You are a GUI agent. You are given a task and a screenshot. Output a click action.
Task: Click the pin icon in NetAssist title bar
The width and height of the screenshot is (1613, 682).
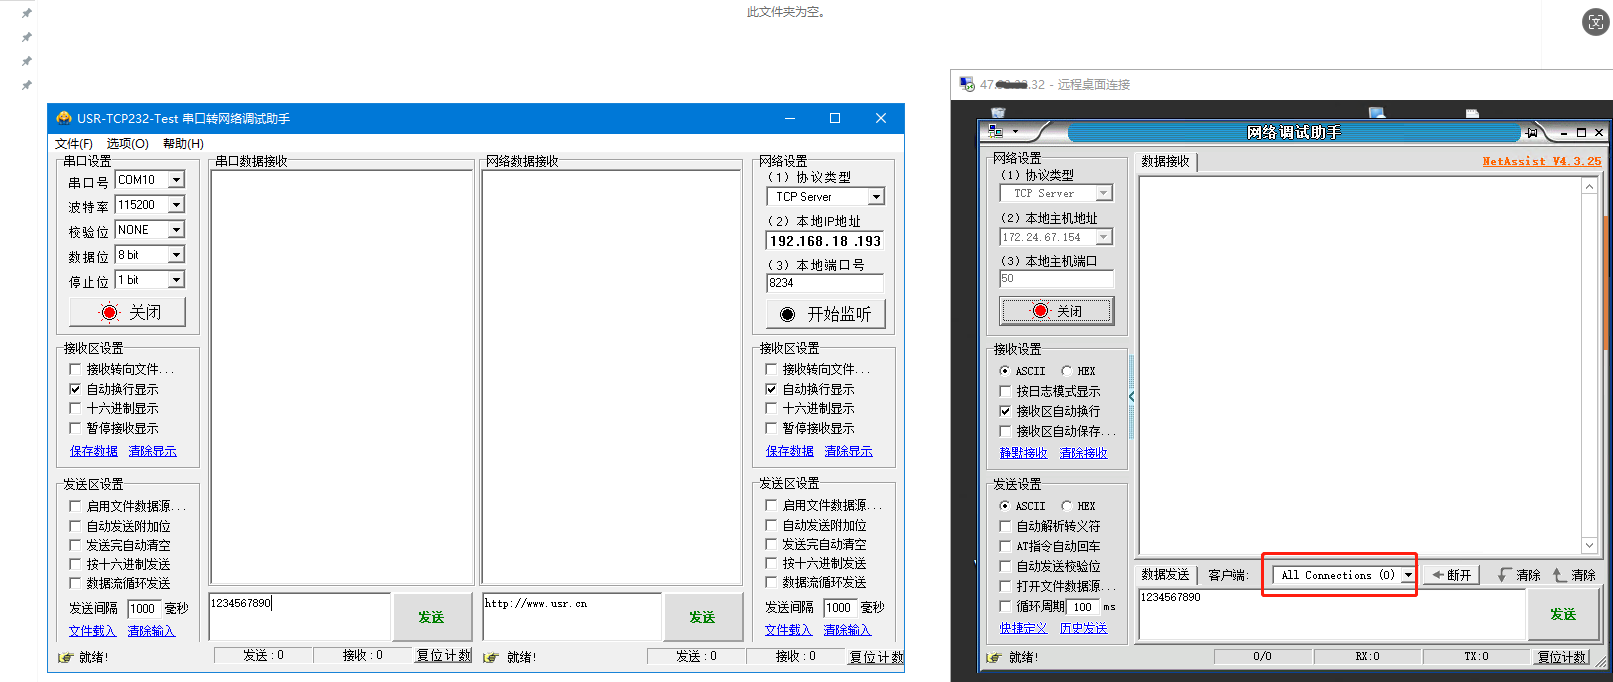(1531, 132)
